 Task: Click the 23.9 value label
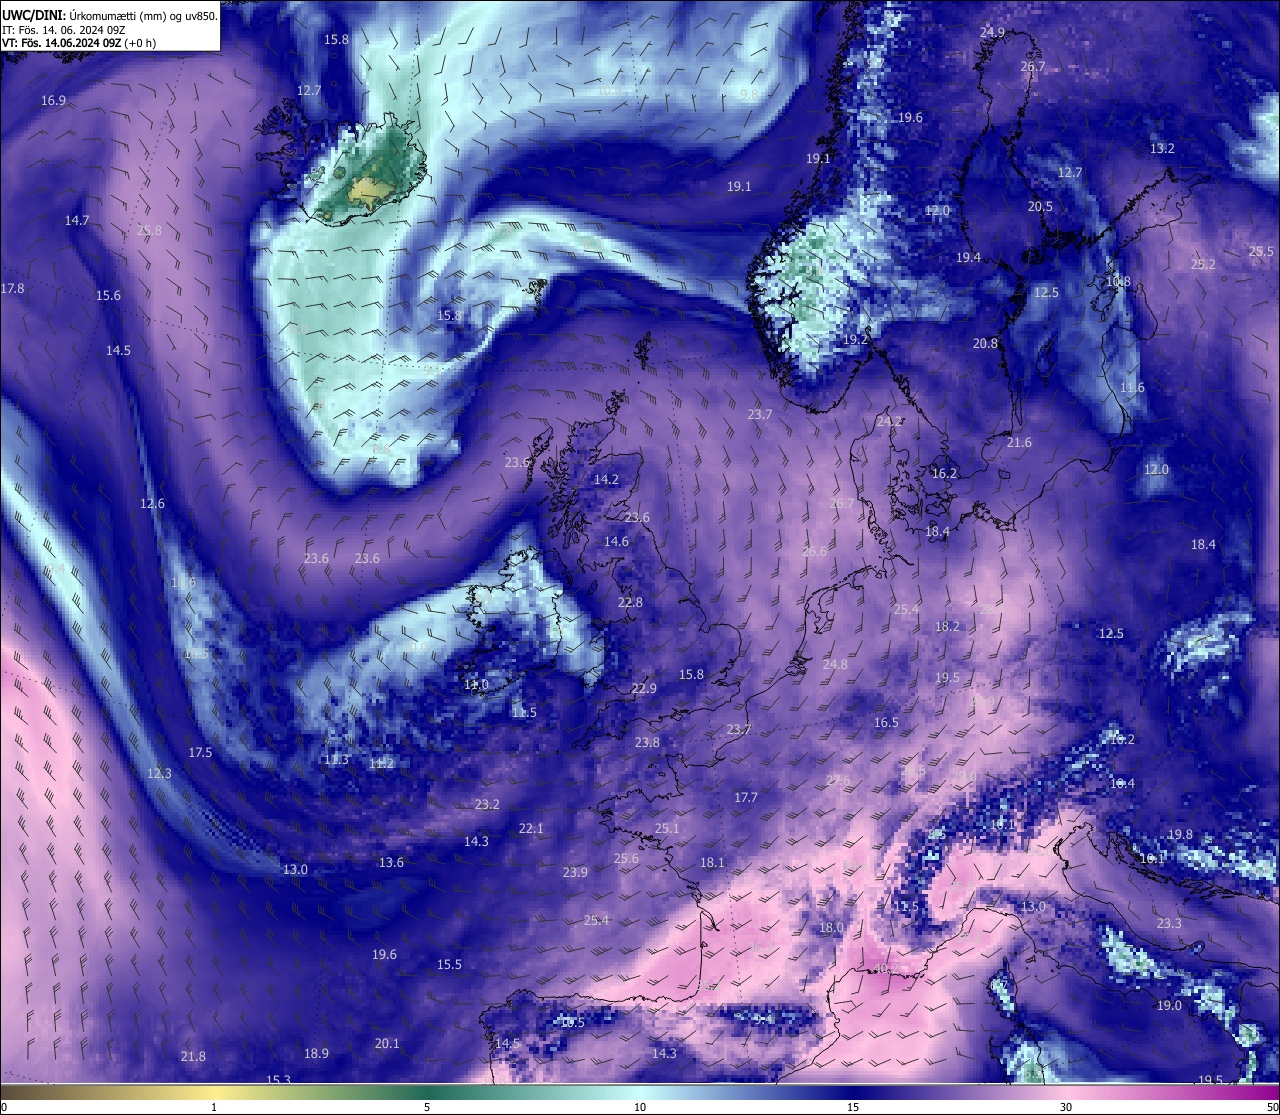click(x=575, y=872)
